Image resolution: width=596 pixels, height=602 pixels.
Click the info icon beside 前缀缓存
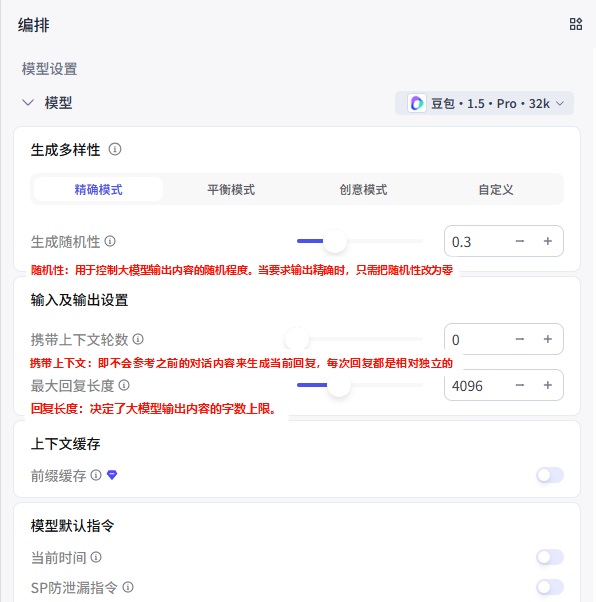pyautogui.click(x=96, y=475)
